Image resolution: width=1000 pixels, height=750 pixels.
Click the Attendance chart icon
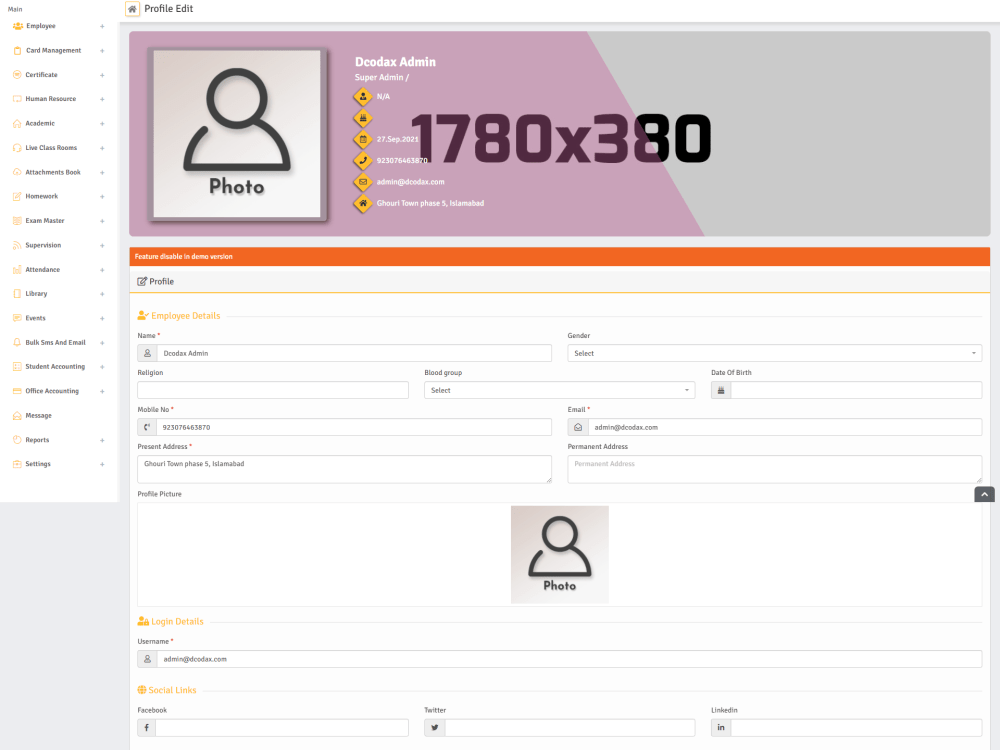pyautogui.click(x=17, y=270)
